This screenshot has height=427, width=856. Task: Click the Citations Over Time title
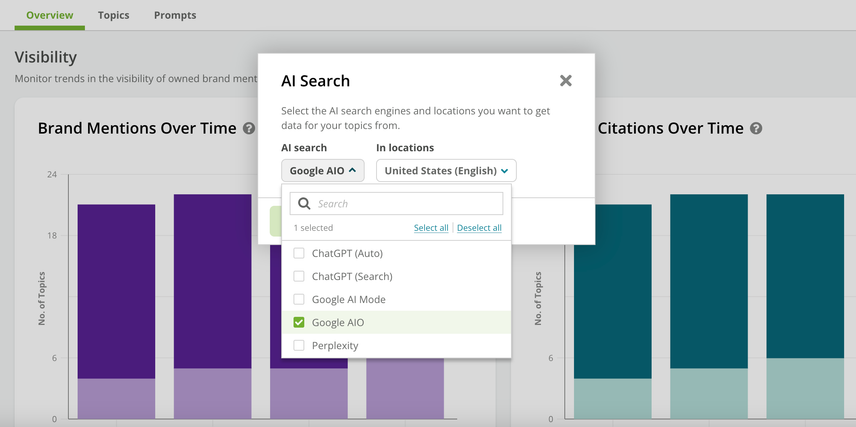coord(670,128)
